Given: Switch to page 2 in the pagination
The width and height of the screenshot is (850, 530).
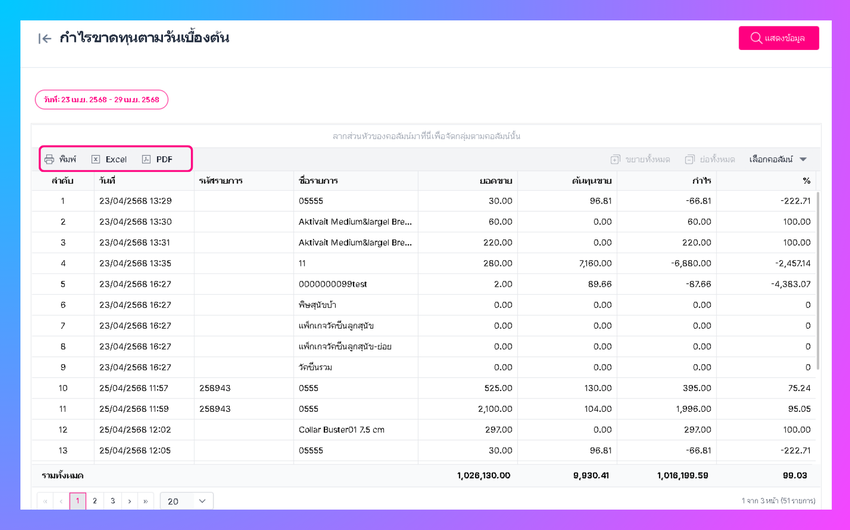Looking at the screenshot, I should click(95, 501).
